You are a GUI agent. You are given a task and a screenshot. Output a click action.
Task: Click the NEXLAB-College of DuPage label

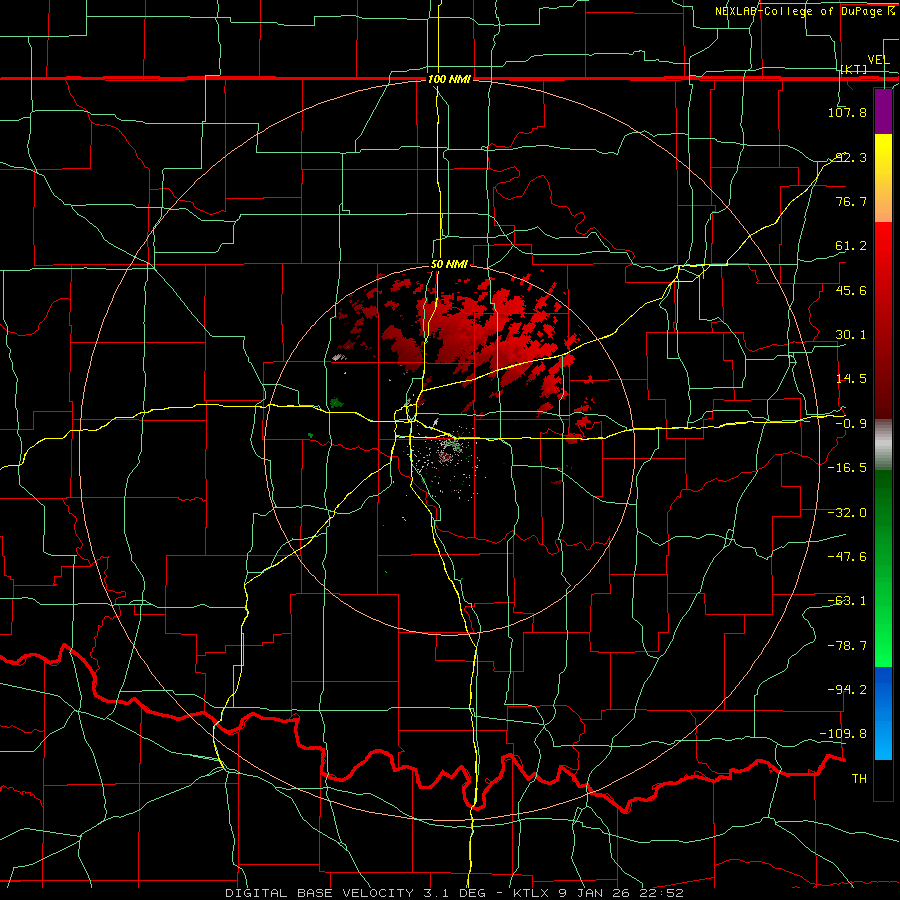803,11
